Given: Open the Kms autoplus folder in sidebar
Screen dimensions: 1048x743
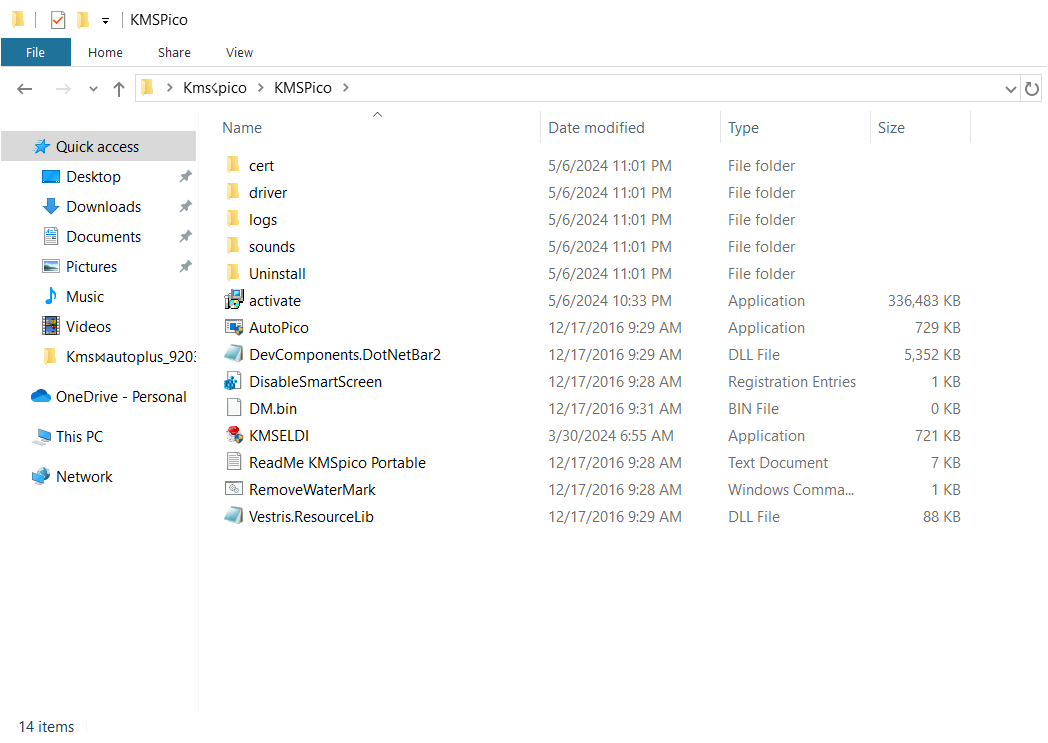Looking at the screenshot, I should [x=118, y=356].
